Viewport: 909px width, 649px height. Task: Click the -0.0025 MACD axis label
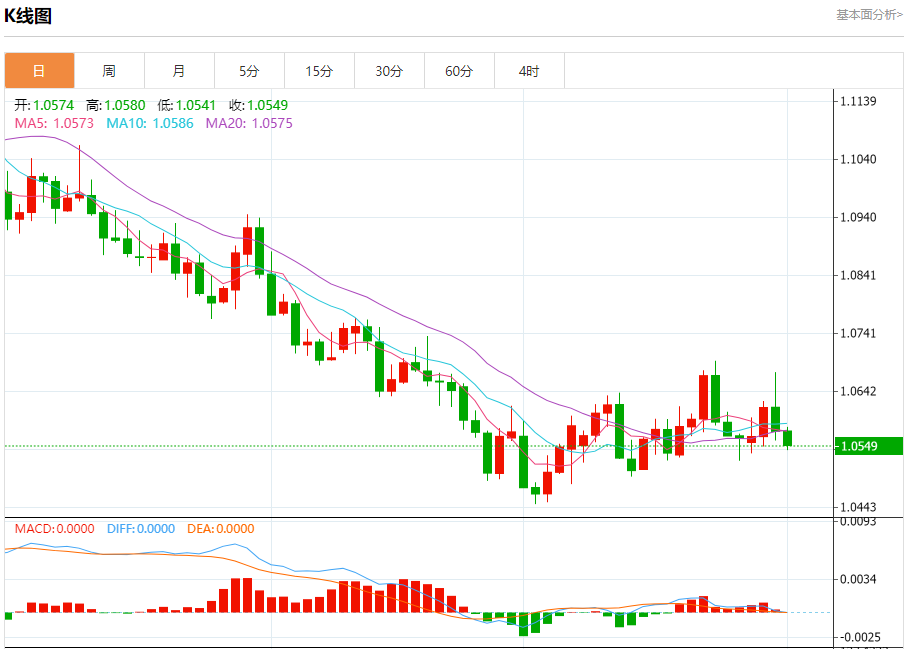(858, 637)
